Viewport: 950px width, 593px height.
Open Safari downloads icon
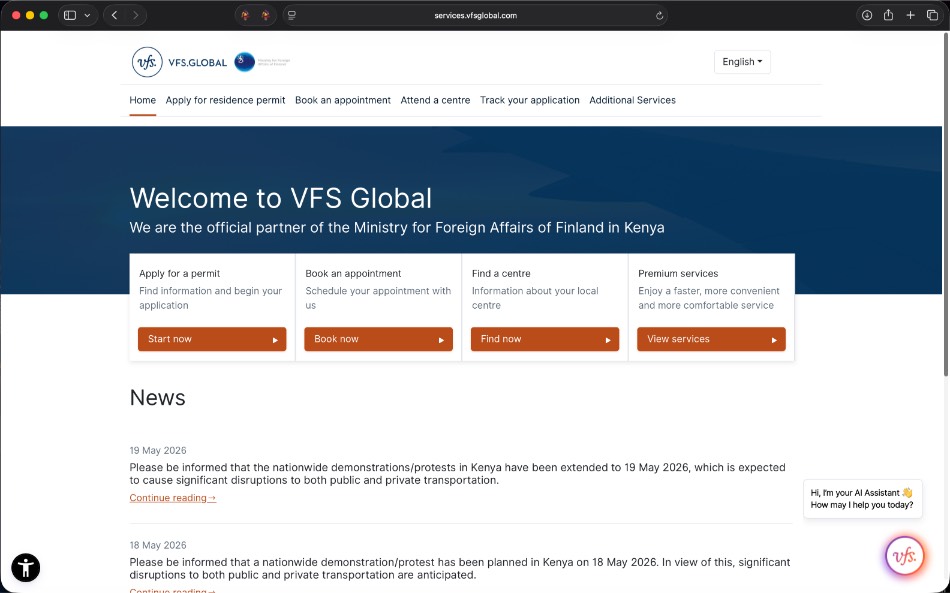[867, 16]
